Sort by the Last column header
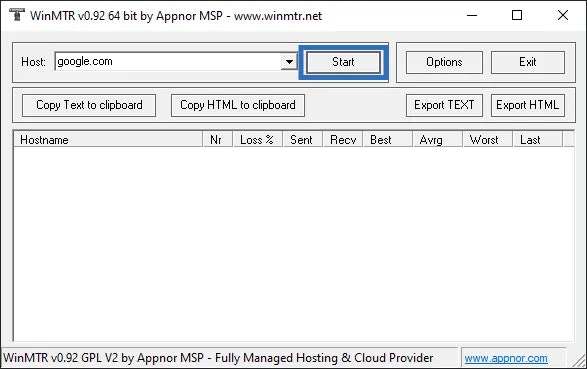Image resolution: width=587 pixels, height=369 pixels. (x=538, y=140)
